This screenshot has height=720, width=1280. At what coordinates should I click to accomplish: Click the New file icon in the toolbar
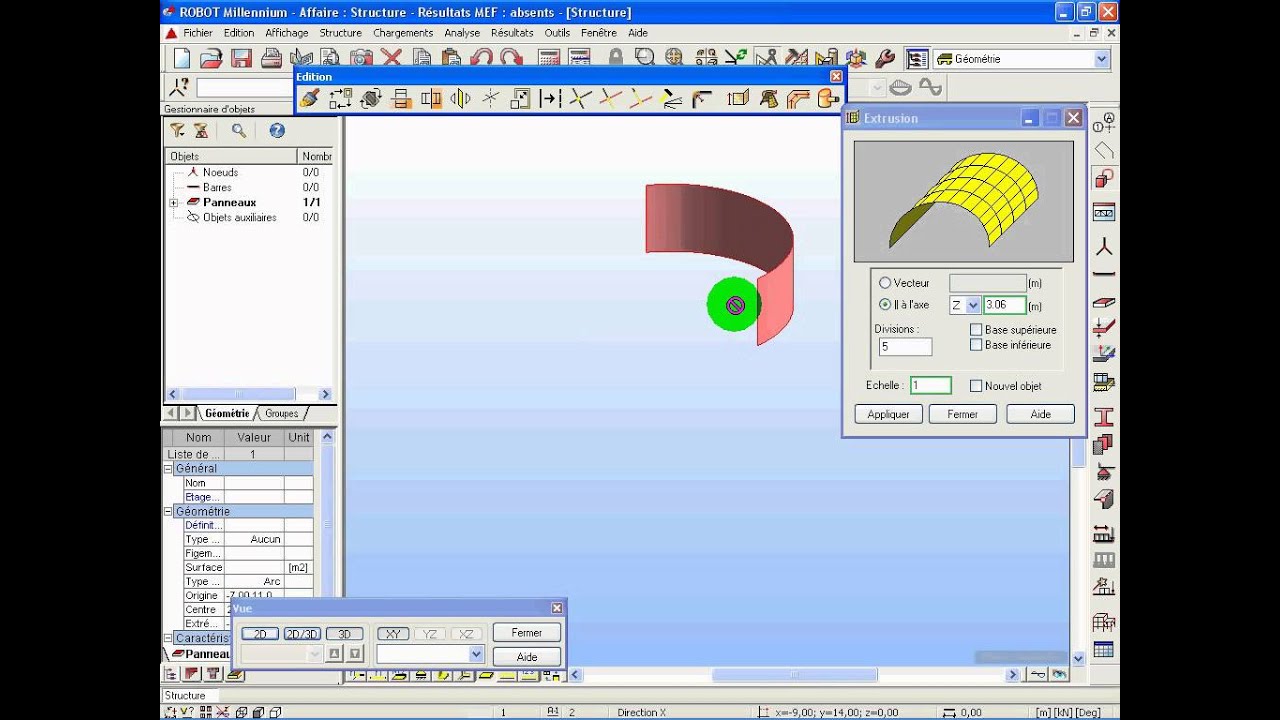[181, 59]
